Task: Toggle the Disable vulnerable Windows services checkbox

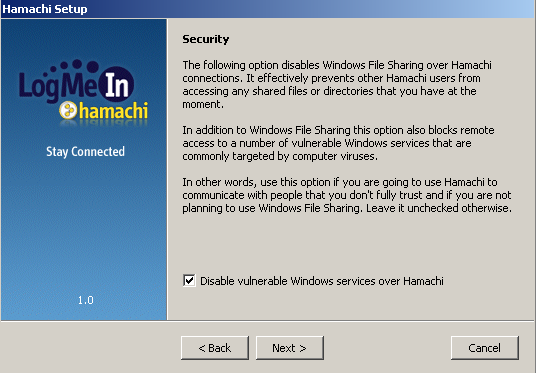Action: pos(189,281)
